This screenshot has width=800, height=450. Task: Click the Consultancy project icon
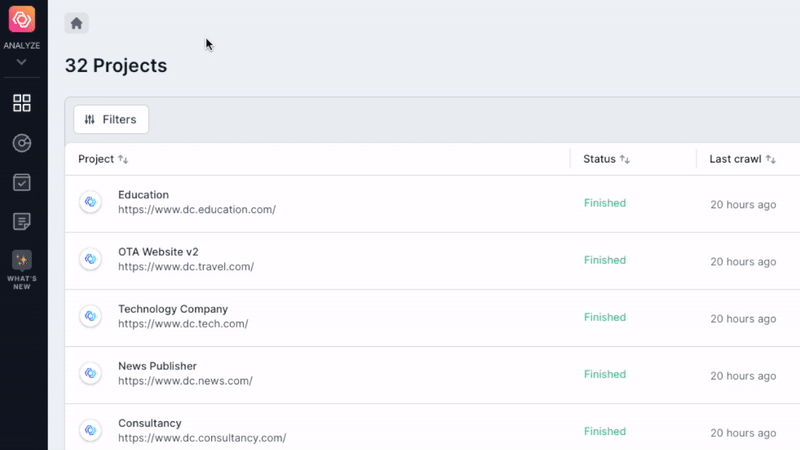90,431
